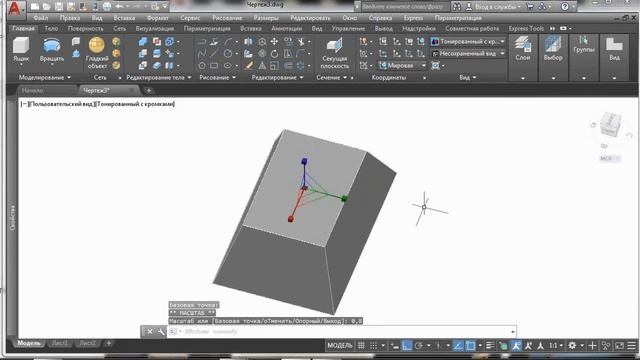Toggle polar tracking in status bar

point(419,346)
